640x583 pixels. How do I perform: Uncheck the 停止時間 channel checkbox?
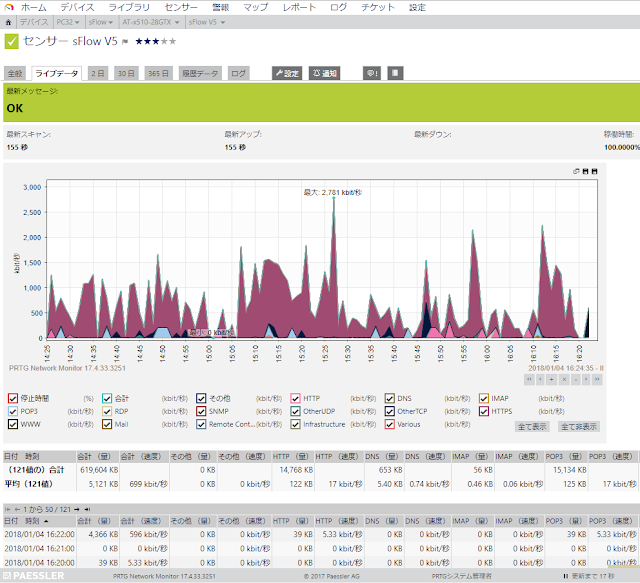[x=13, y=398]
